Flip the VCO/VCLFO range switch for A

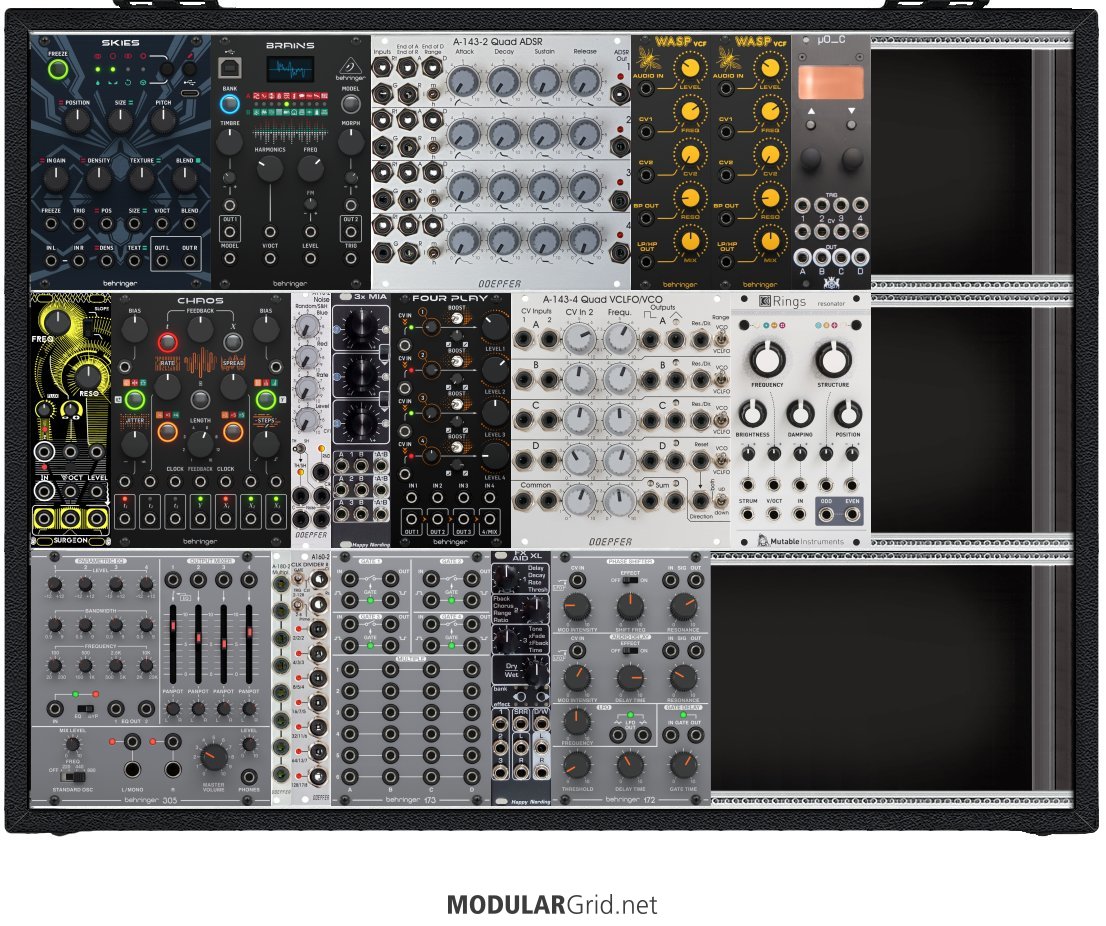click(720, 340)
